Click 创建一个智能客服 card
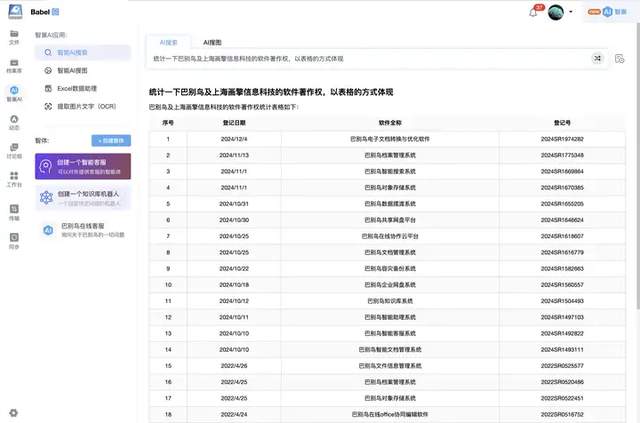The height and width of the screenshot is (423, 640). pyautogui.click(x=83, y=166)
